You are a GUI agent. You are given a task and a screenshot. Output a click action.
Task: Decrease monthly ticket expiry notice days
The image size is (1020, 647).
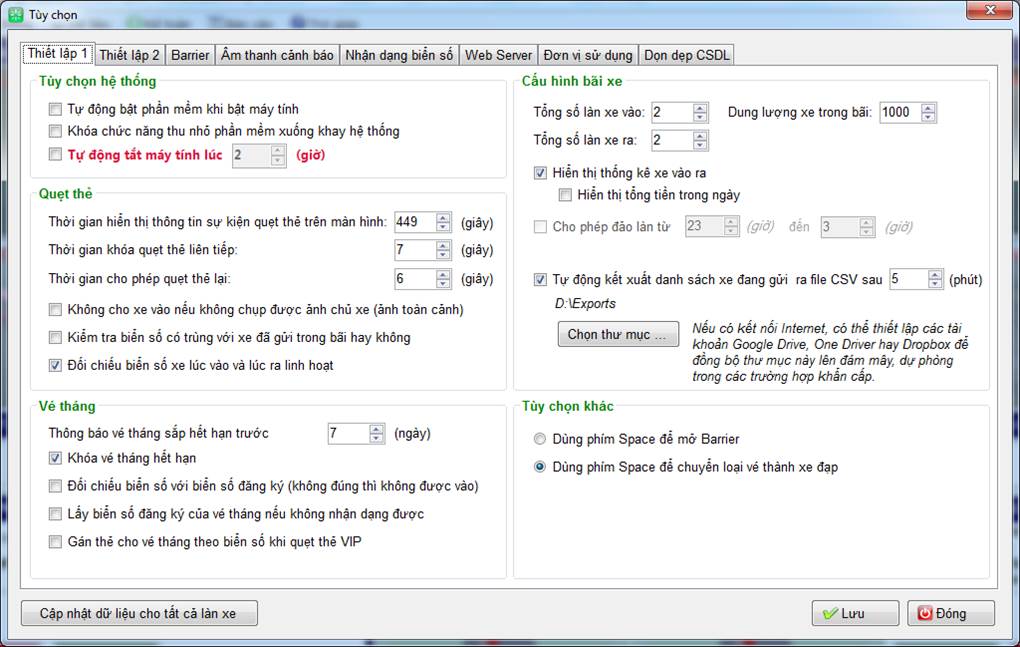tap(377, 439)
